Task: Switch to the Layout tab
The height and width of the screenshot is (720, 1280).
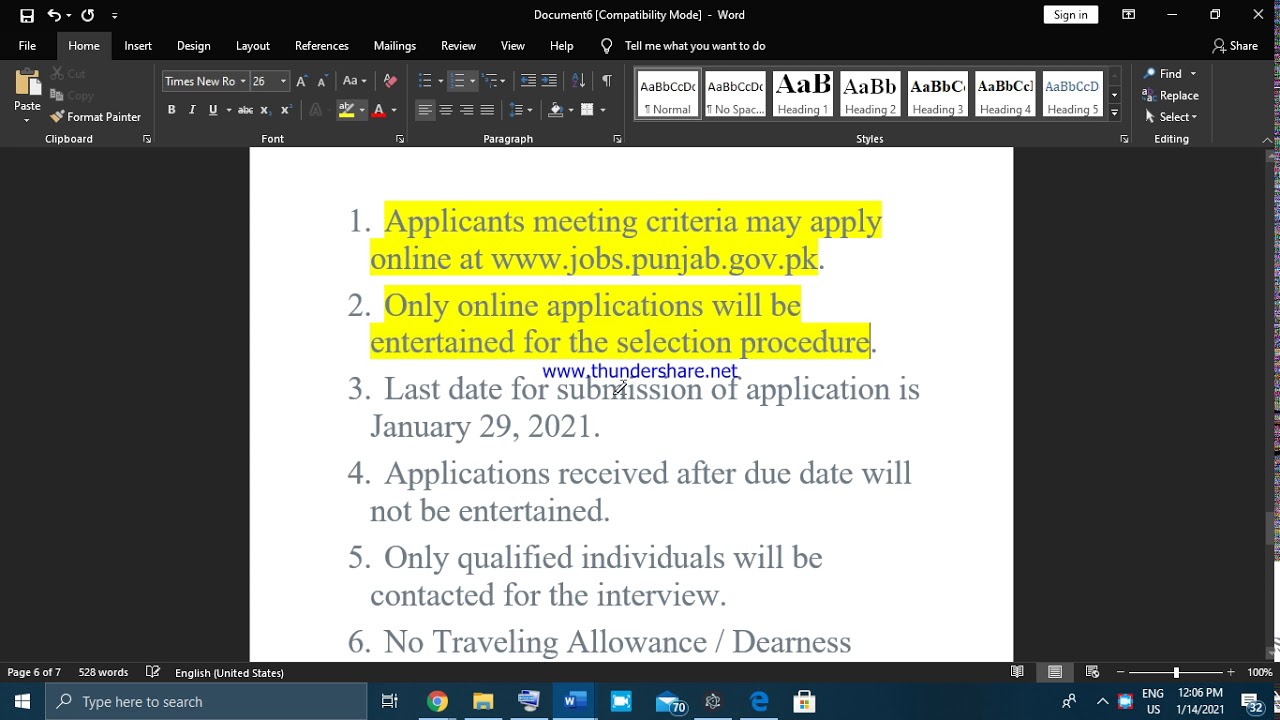Action: (x=252, y=46)
